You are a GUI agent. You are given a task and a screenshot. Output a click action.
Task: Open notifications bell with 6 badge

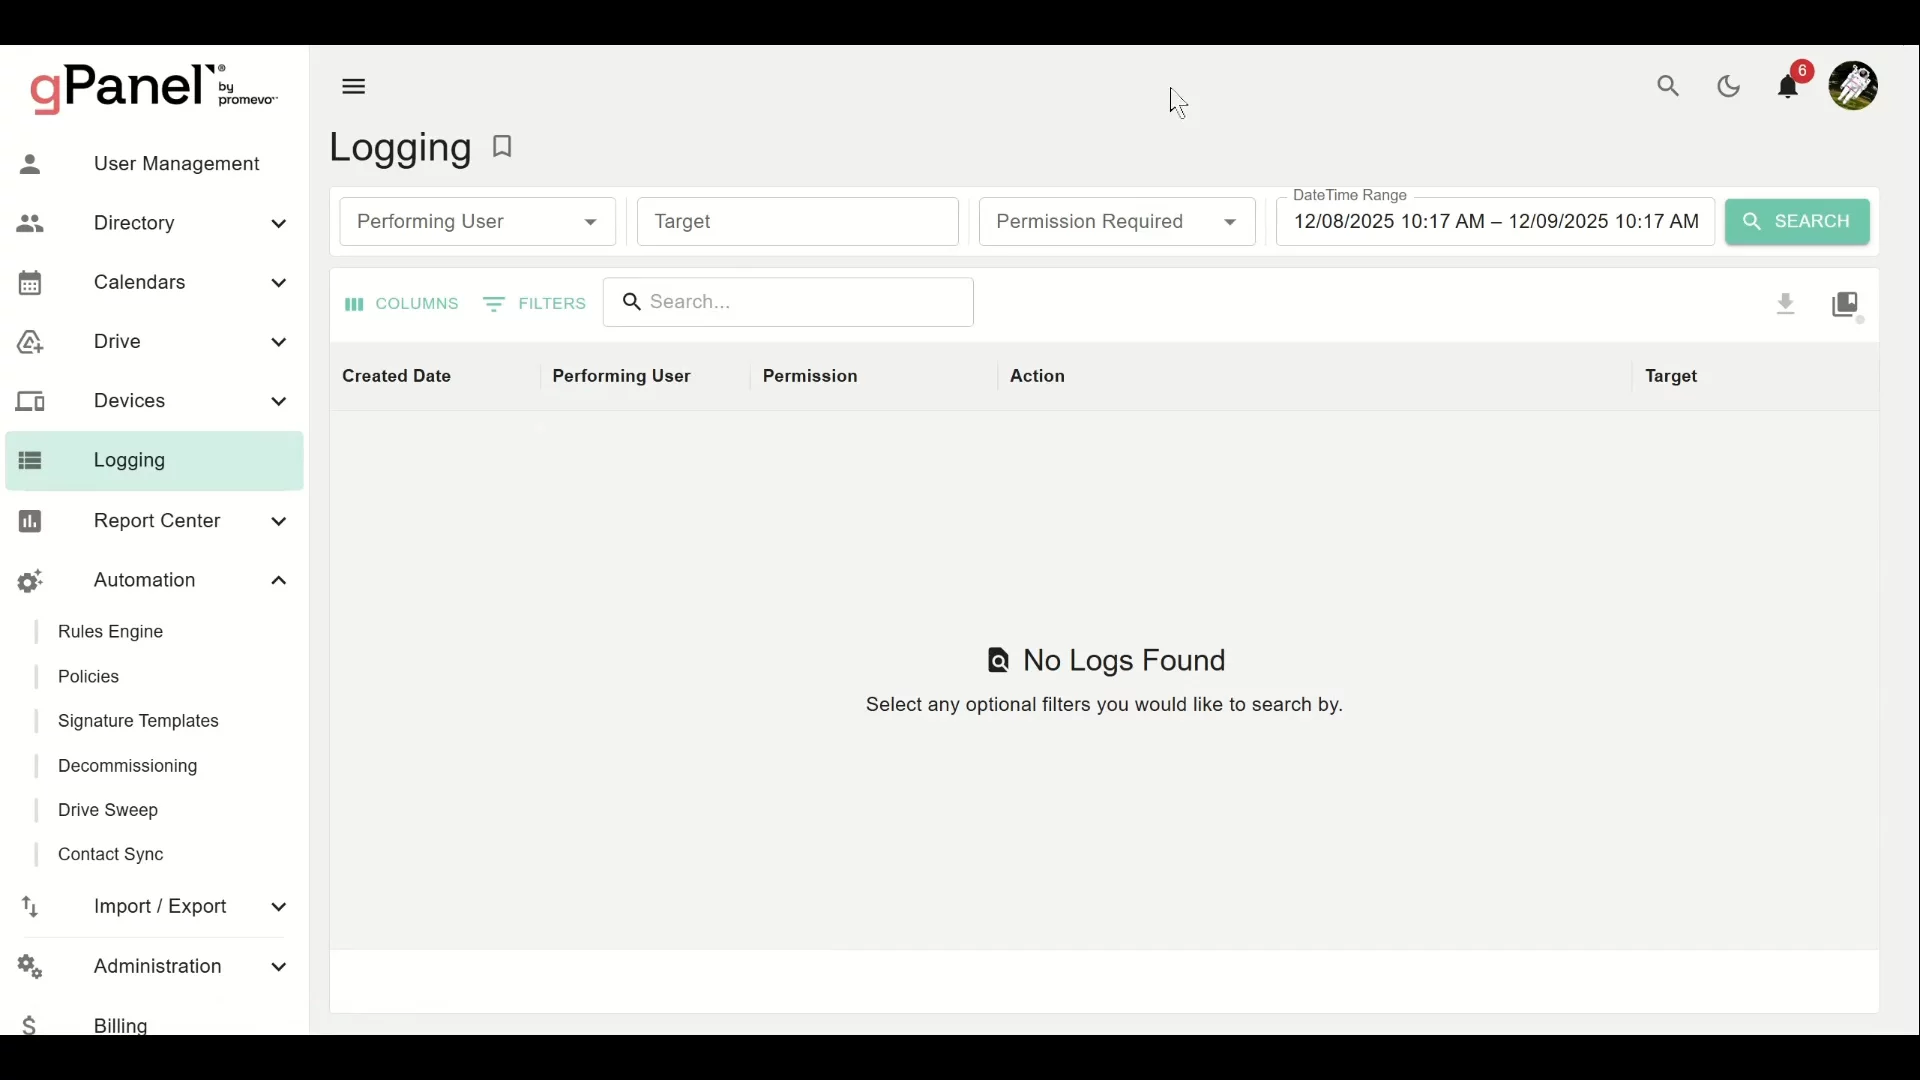[1790, 87]
